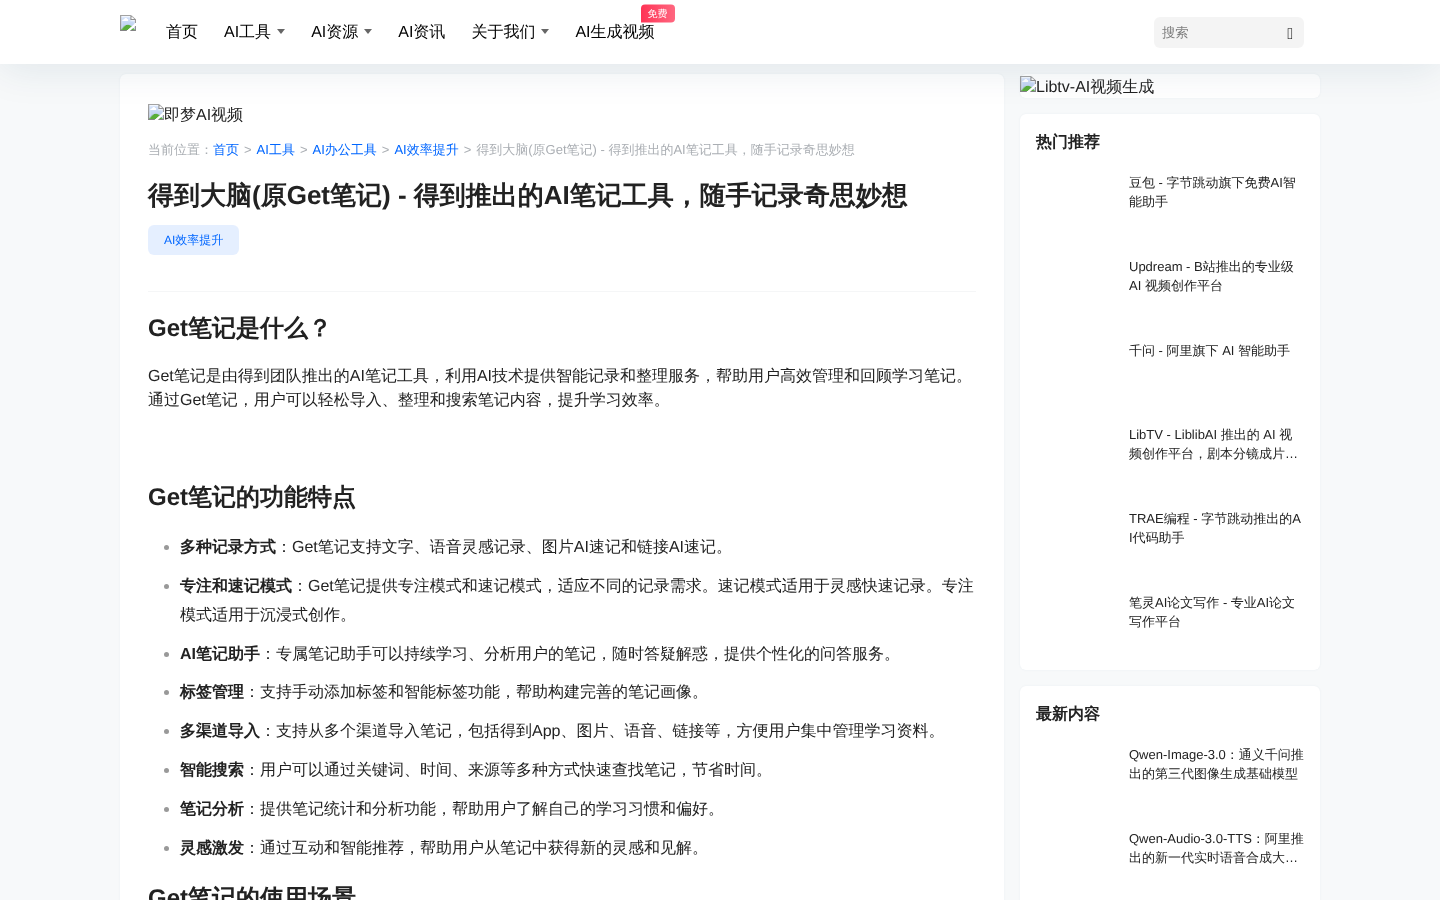Image resolution: width=1440 pixels, height=900 pixels.
Task: Click the TRAE编程 recommendation thumbnail
Action: [1074, 537]
